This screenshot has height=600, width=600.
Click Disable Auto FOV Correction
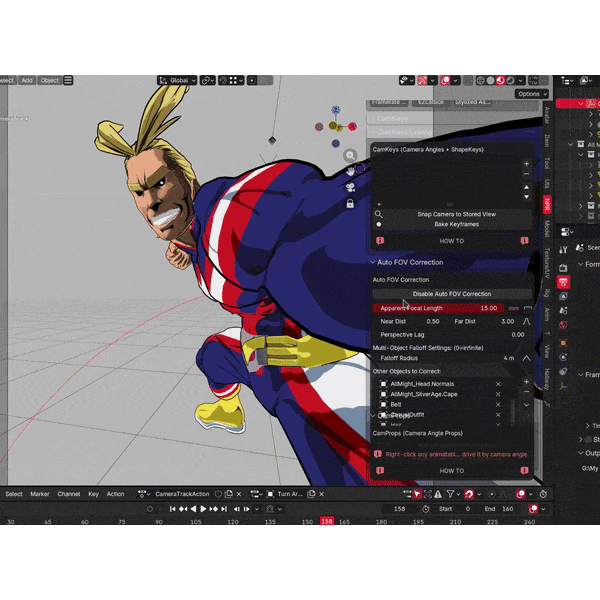click(452, 294)
